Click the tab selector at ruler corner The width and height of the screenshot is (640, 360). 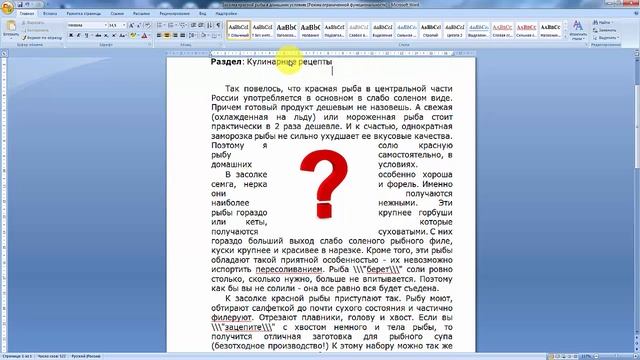(x=4, y=53)
